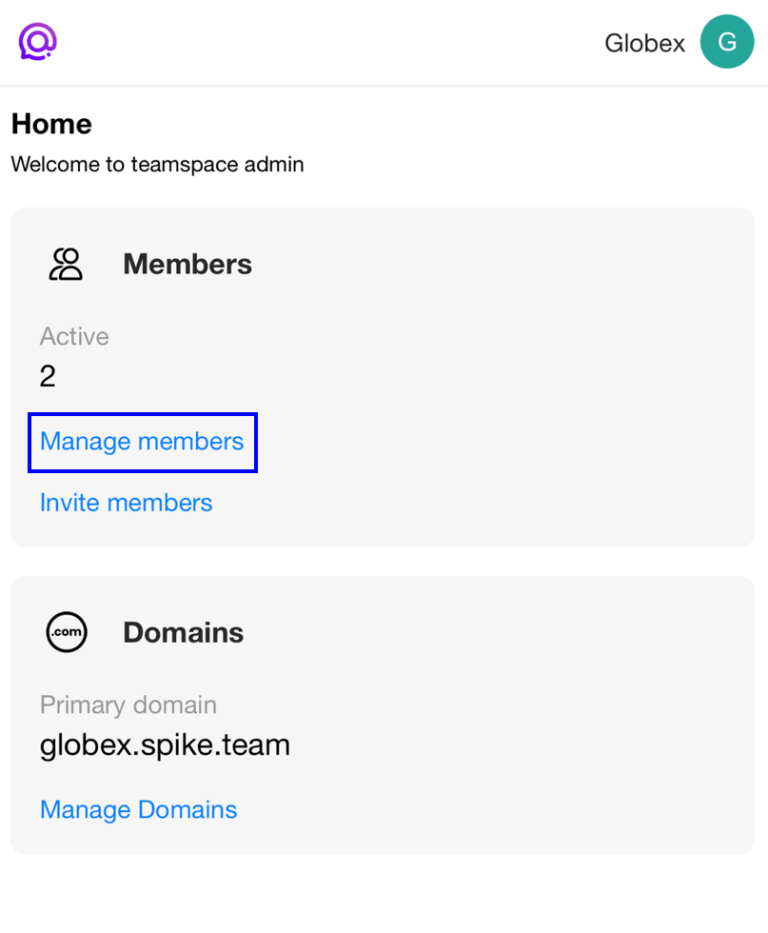
Task: Select the people icon beside Members heading
Action: [65, 263]
